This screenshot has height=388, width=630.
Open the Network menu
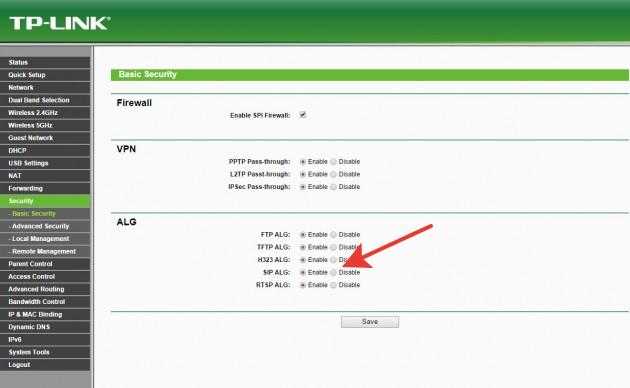[x=45, y=88]
